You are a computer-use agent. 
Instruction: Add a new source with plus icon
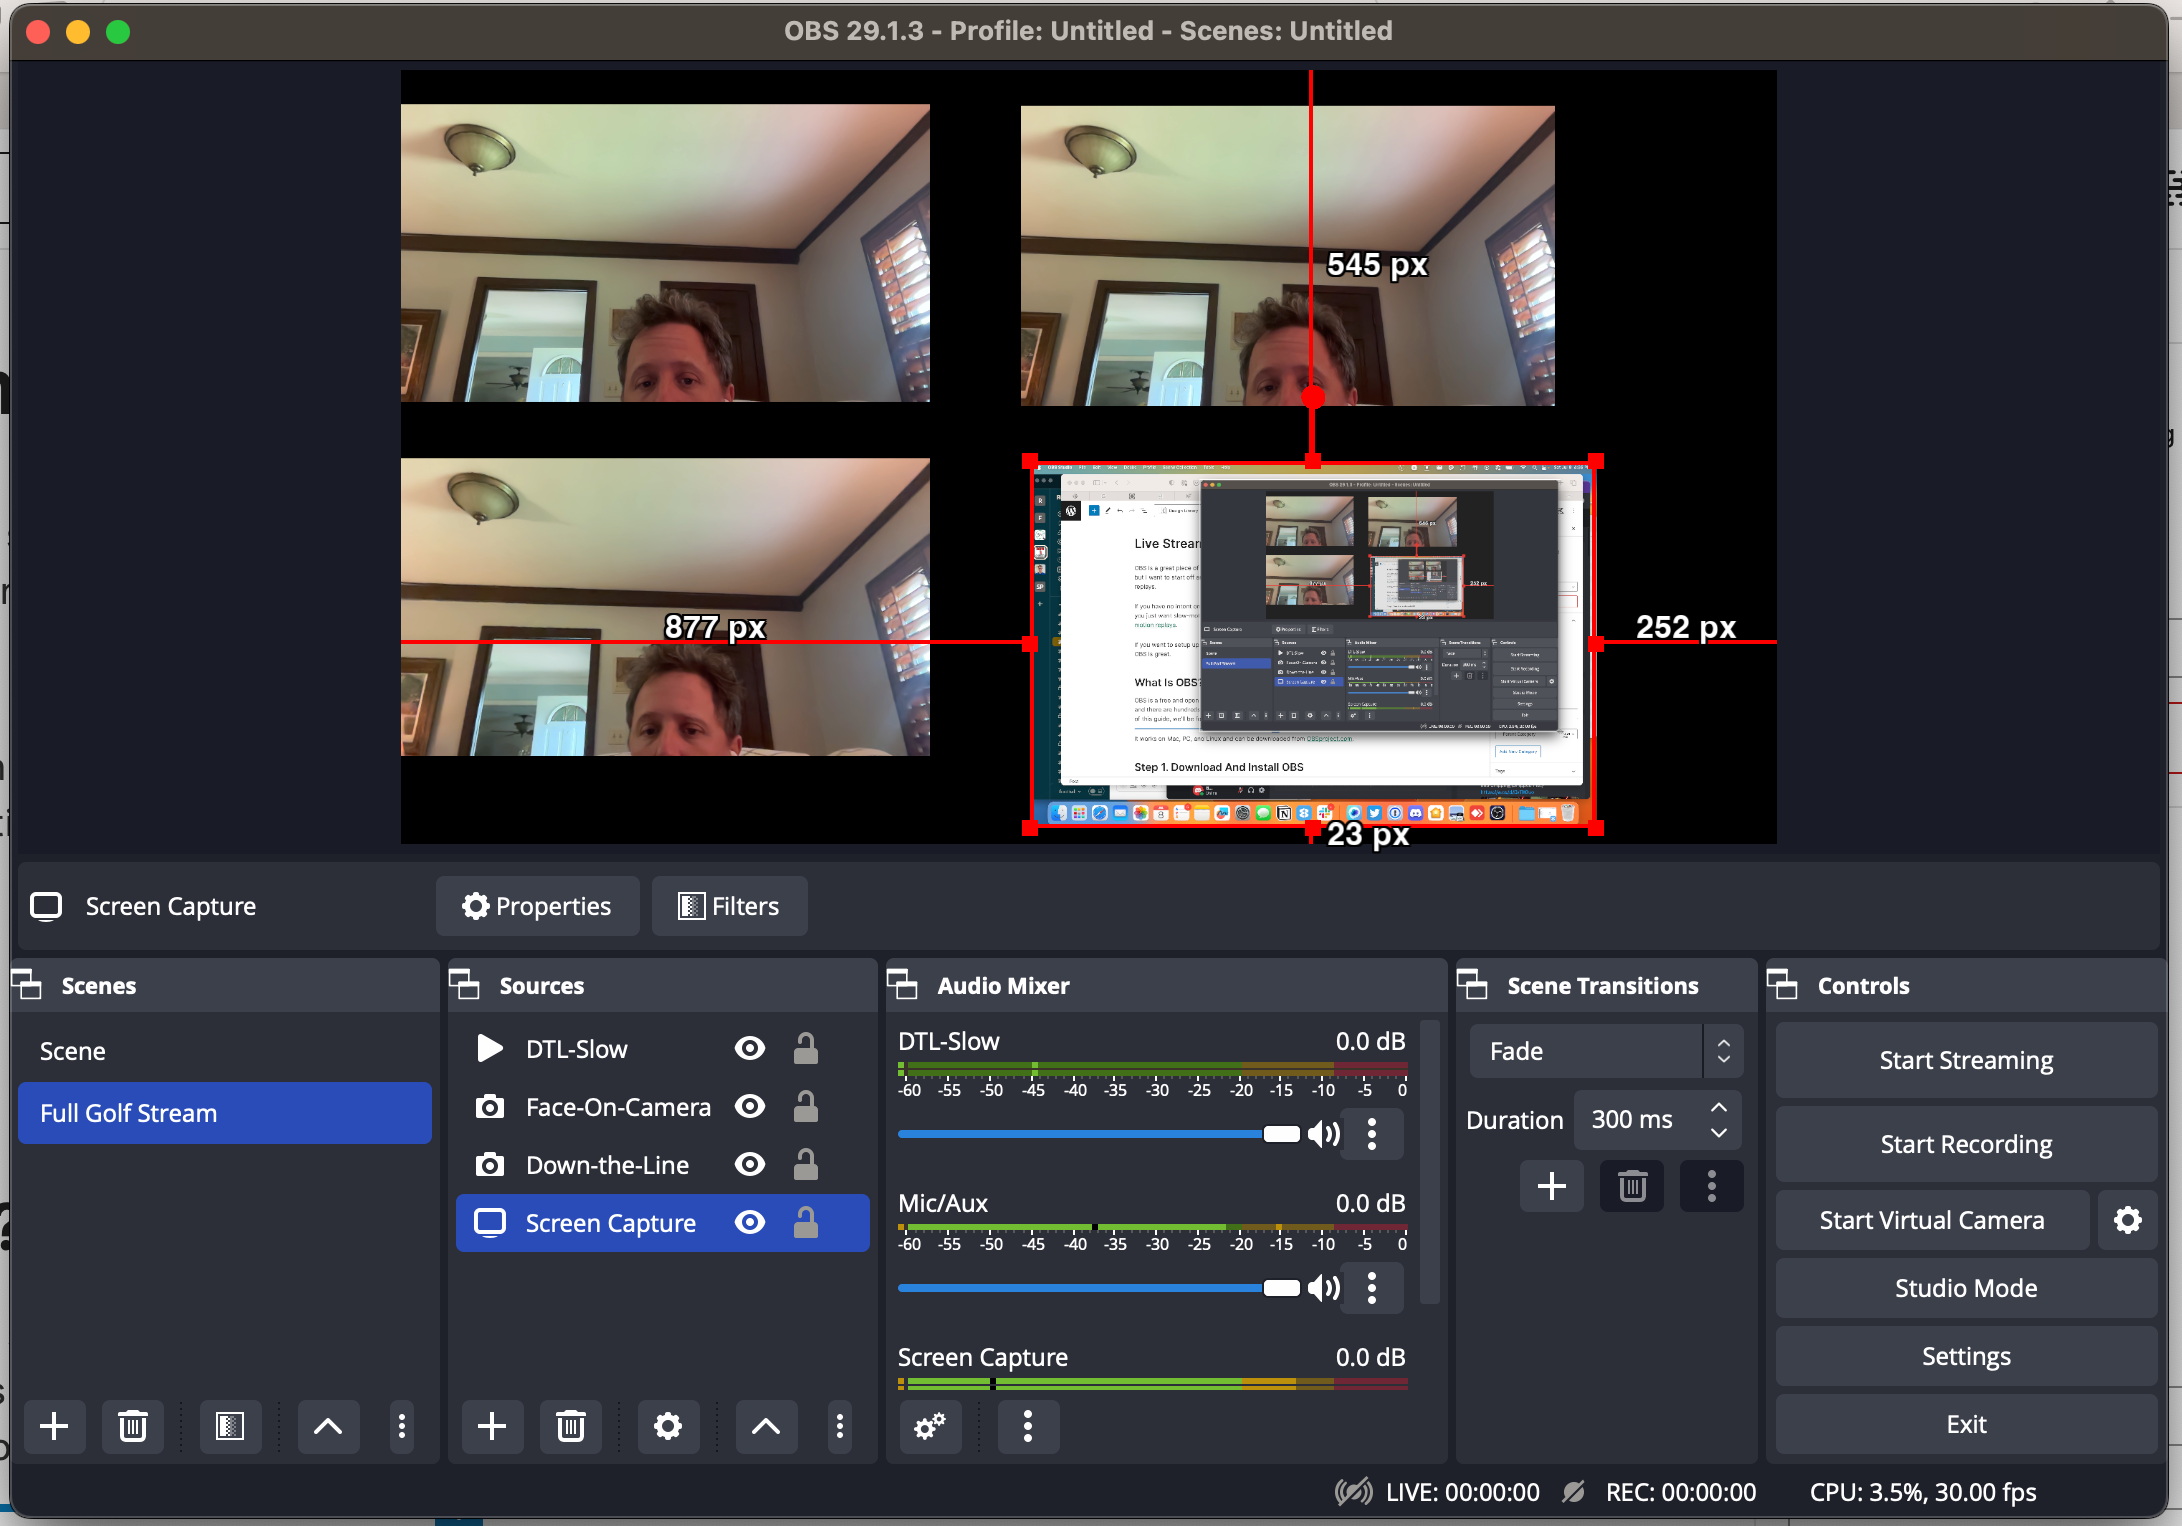[491, 1426]
